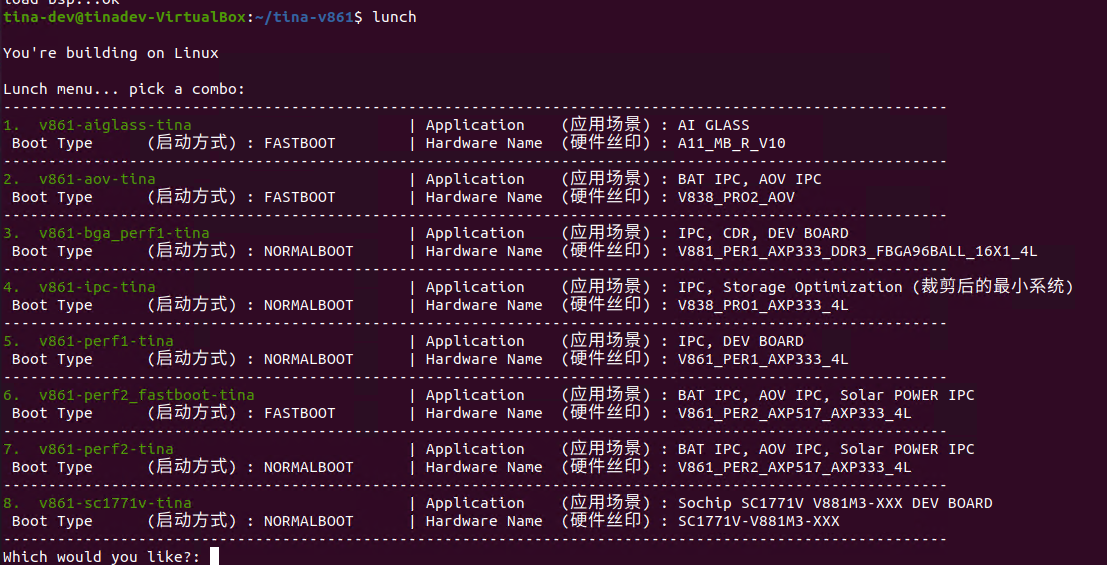The image size is (1107, 565).
Task: Click the tina-dev@tinadev-VirtualBox prompt username
Action: tap(116, 17)
